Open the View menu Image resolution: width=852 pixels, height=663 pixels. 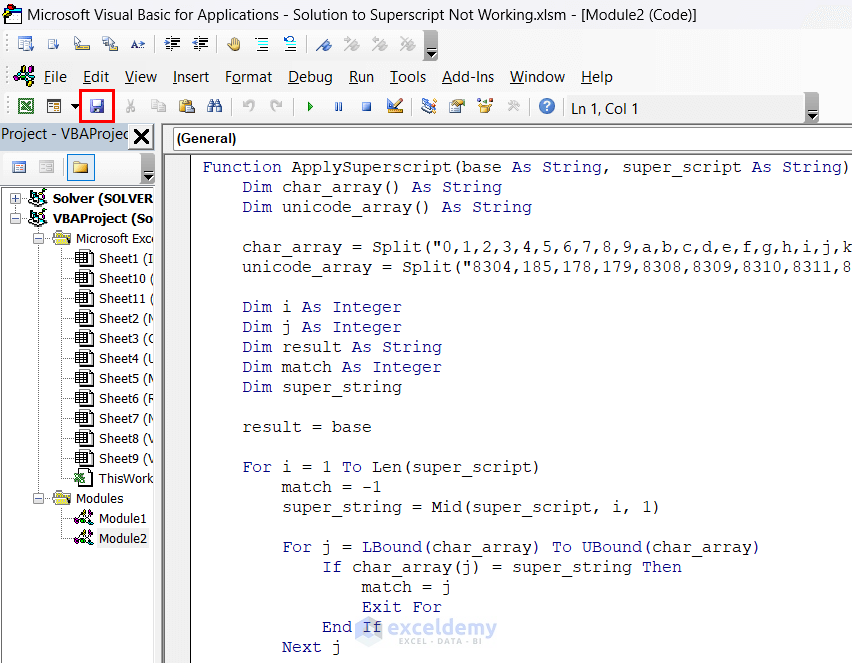coord(141,77)
